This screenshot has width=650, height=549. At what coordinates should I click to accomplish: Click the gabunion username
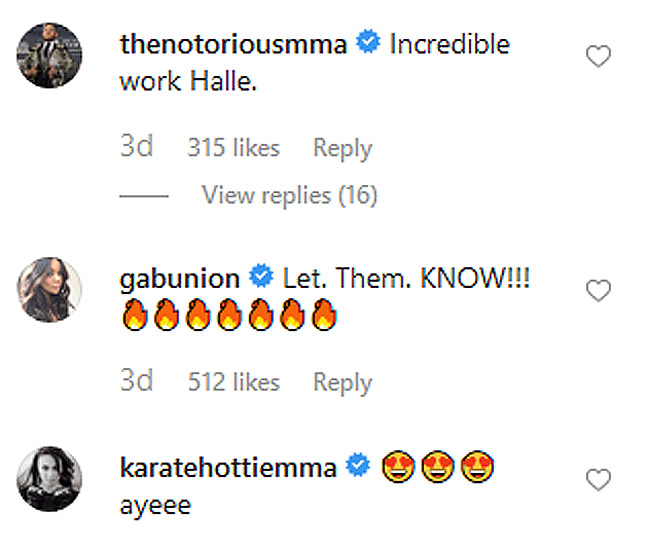point(179,277)
